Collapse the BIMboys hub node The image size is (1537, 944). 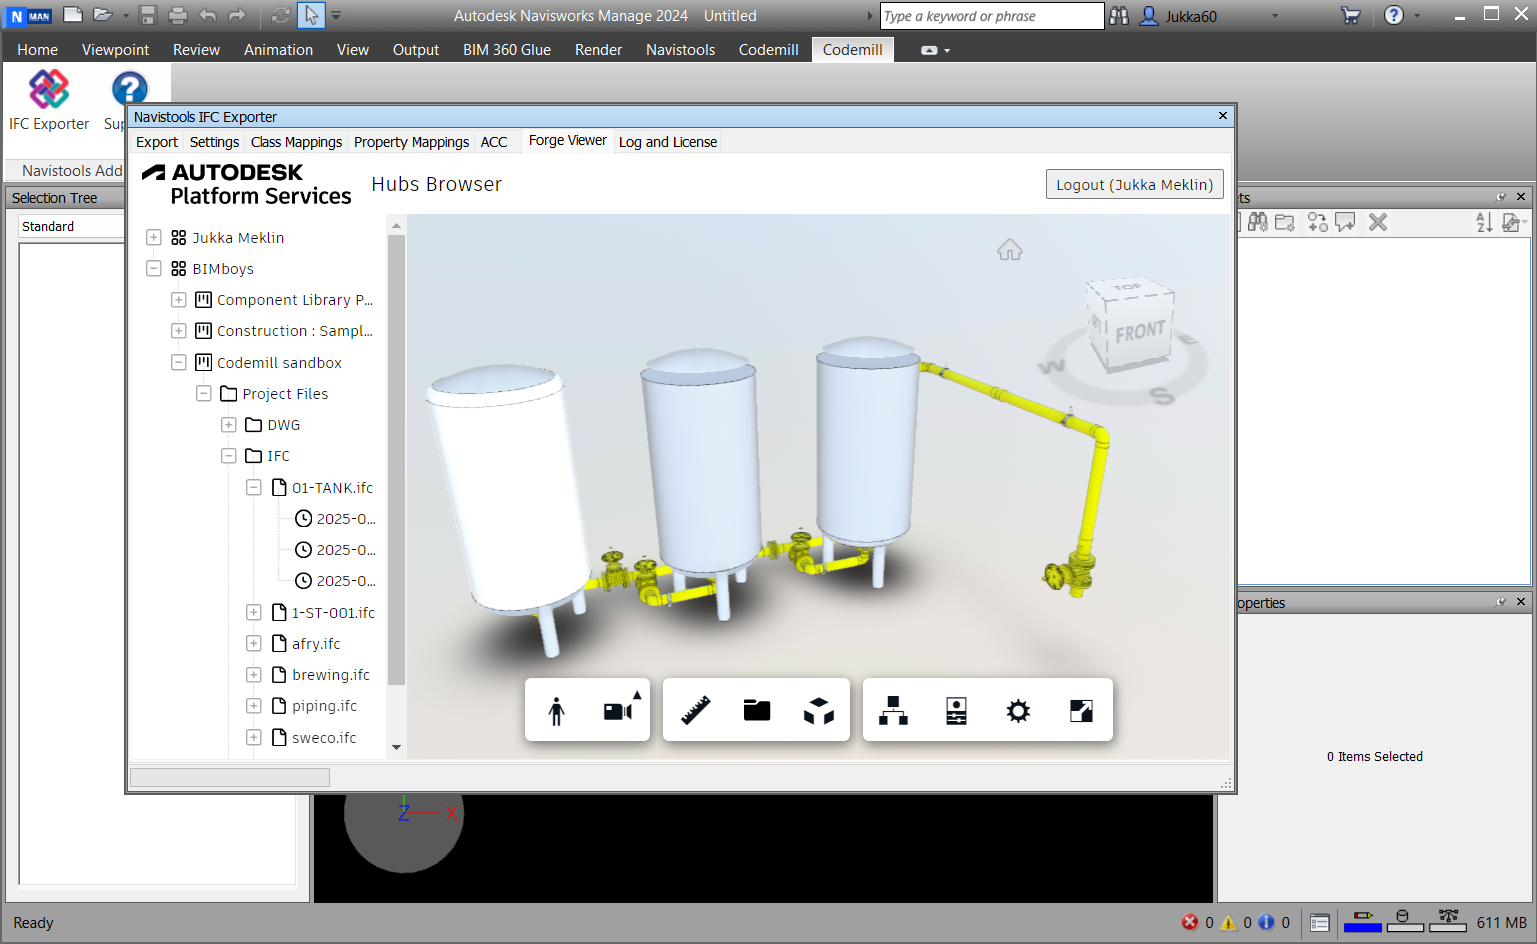click(154, 268)
